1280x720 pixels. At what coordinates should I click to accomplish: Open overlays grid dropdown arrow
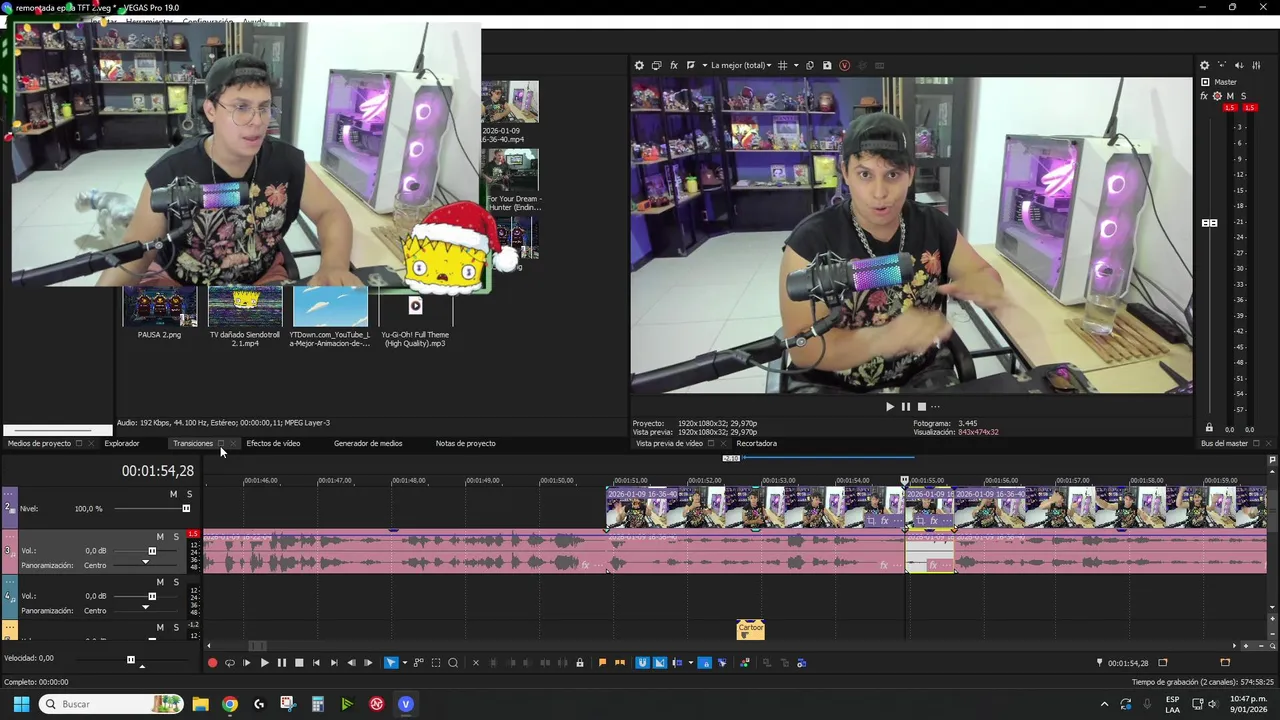tap(796, 65)
